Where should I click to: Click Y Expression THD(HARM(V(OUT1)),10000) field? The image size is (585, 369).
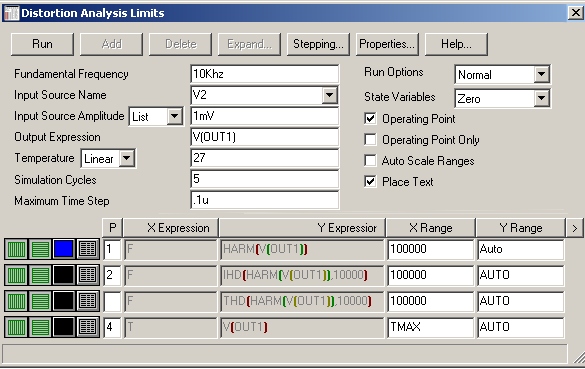coord(302,301)
